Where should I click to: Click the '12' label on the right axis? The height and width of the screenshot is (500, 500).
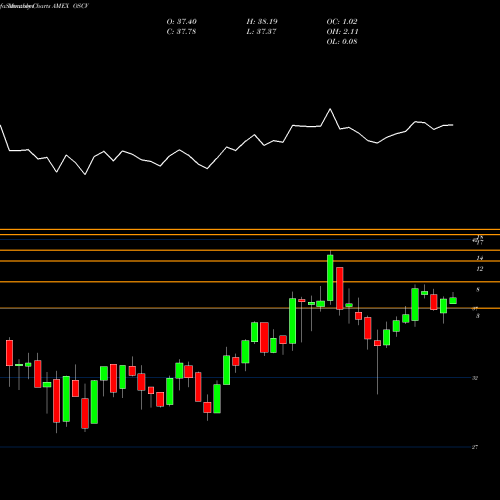[479, 269]
